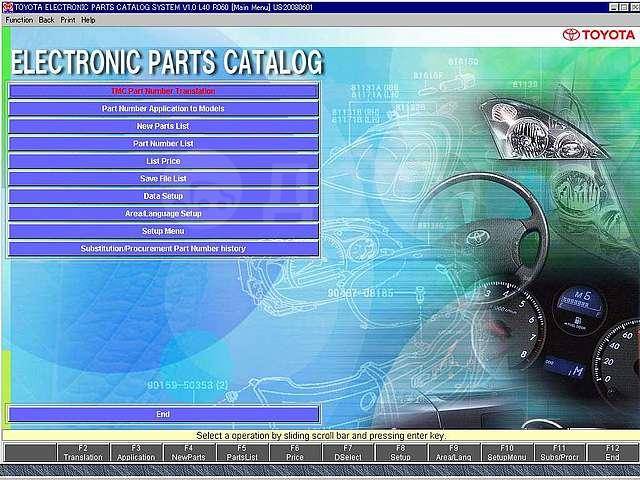This screenshot has width=640, height=480.
Task: Open Area/Language Setup
Action: (x=163, y=214)
